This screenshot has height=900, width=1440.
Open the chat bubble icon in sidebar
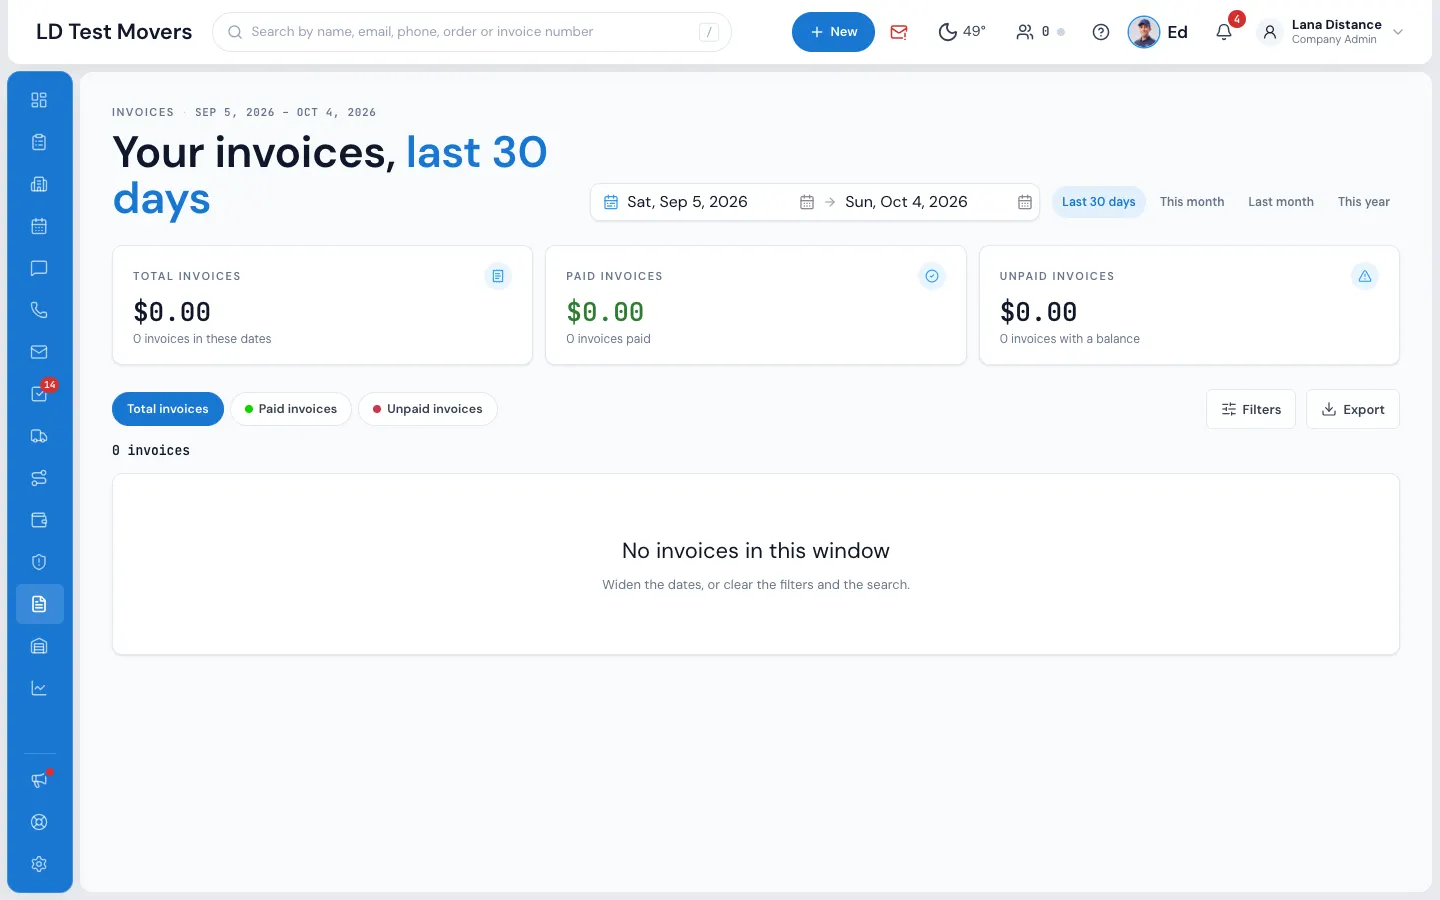coord(39,268)
